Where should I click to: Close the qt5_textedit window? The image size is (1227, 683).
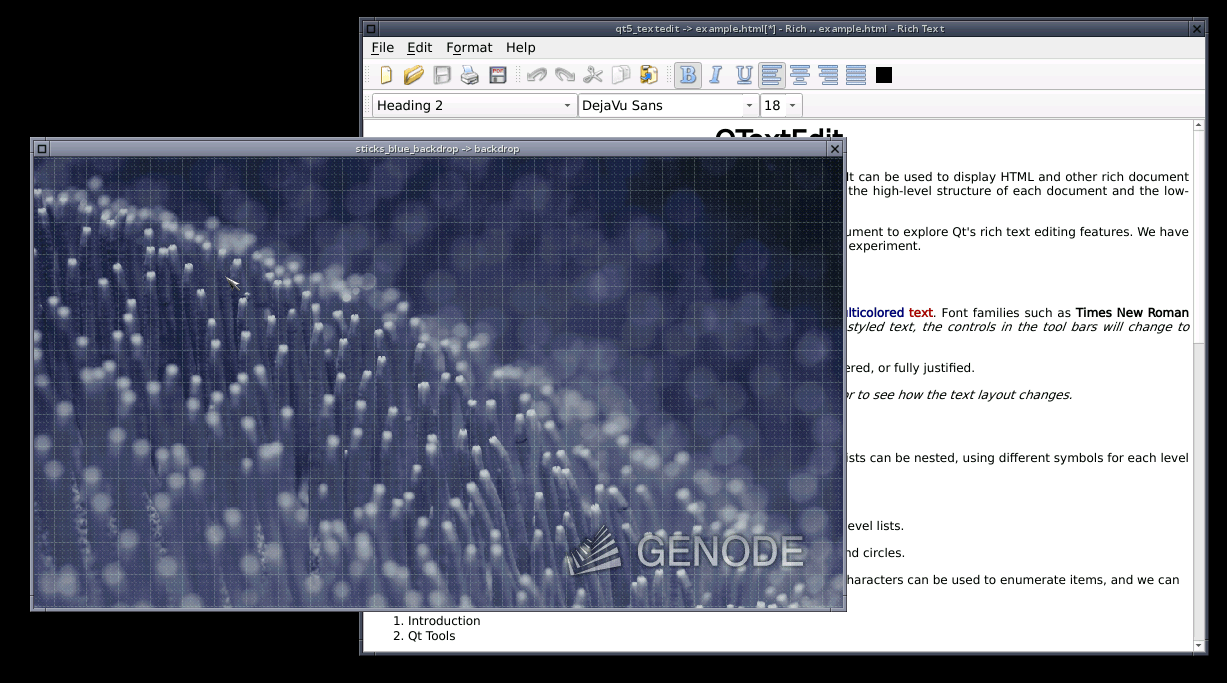(1197, 29)
